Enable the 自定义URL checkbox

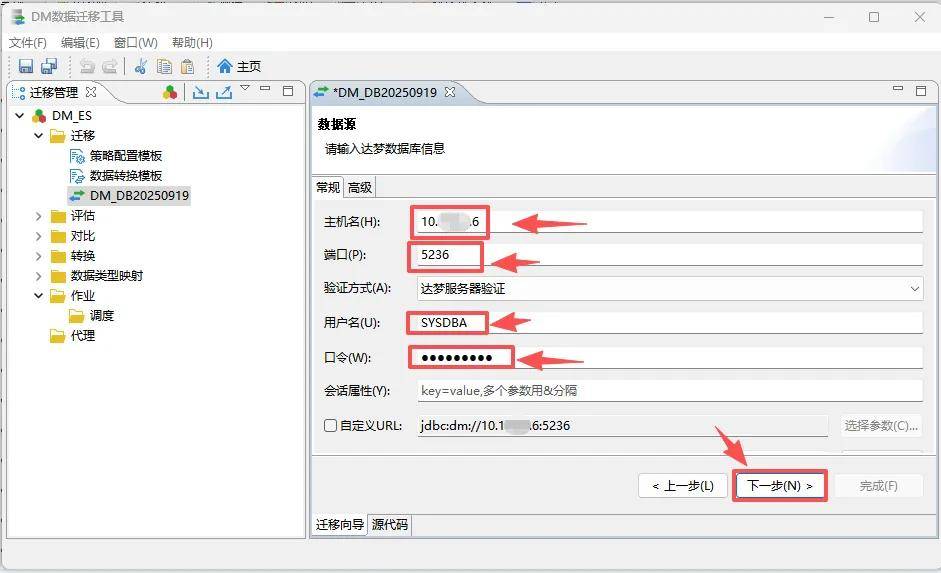(330, 425)
